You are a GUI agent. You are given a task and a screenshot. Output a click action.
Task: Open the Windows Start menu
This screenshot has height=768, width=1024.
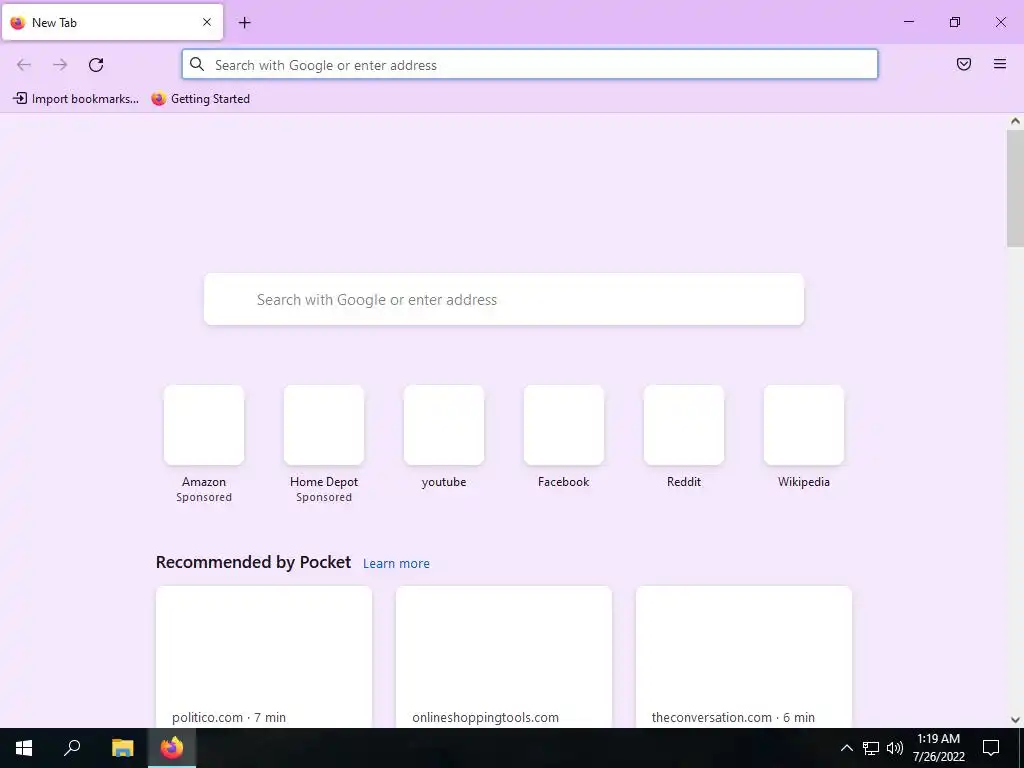click(x=24, y=748)
